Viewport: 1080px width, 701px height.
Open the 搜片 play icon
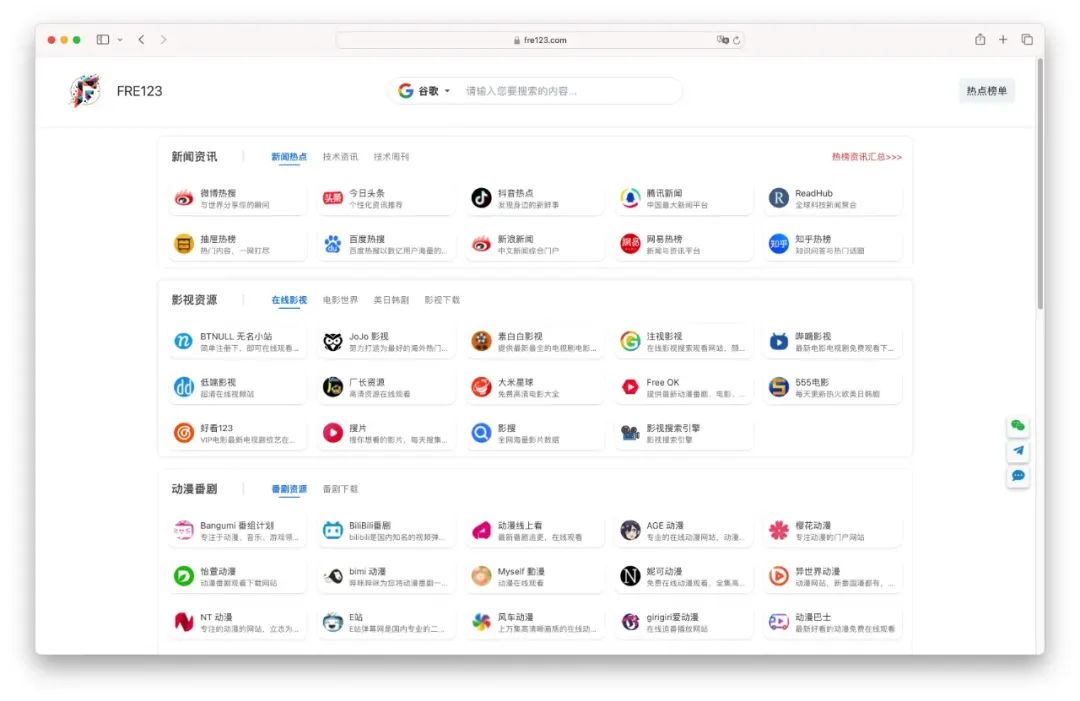[x=333, y=433]
